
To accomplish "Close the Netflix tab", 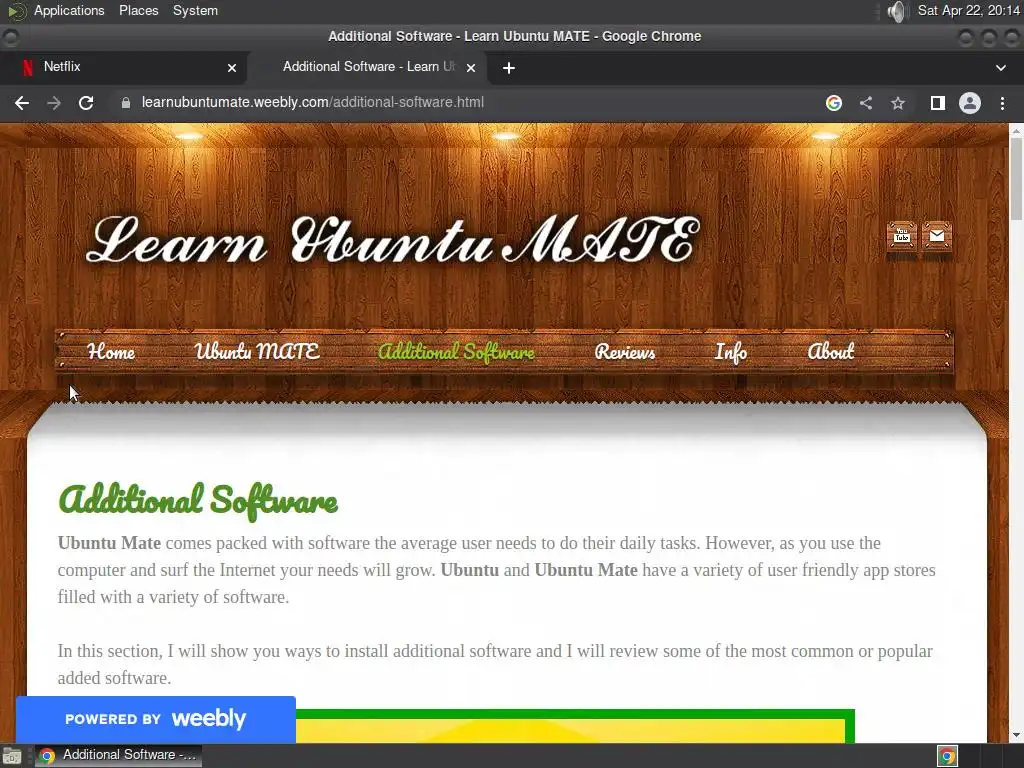I will 232,68.
